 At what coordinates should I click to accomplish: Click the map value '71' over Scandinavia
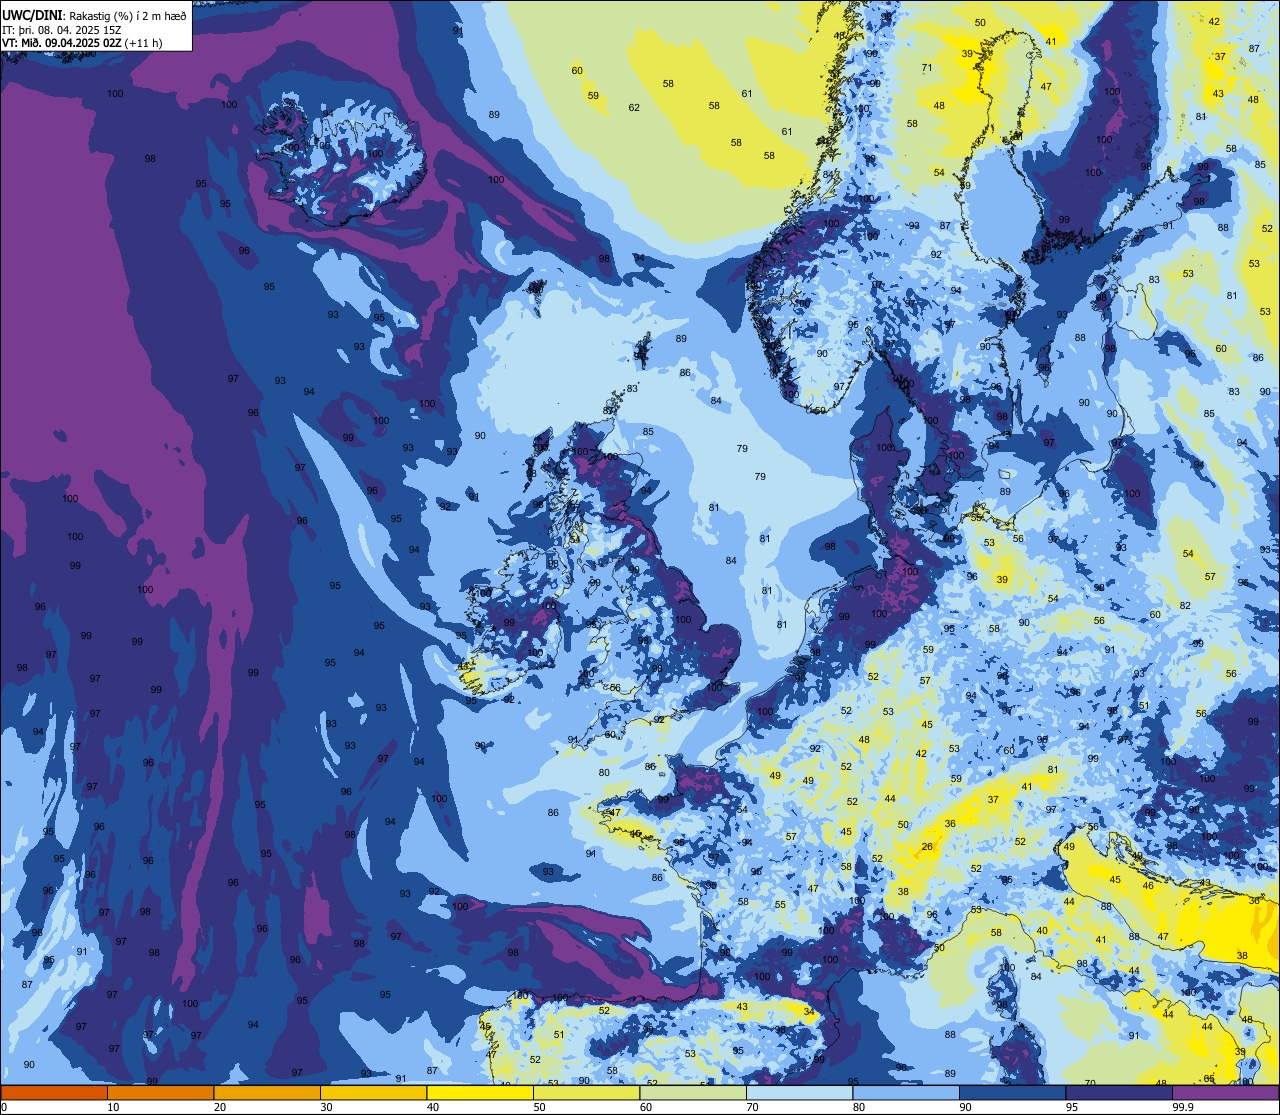(927, 68)
